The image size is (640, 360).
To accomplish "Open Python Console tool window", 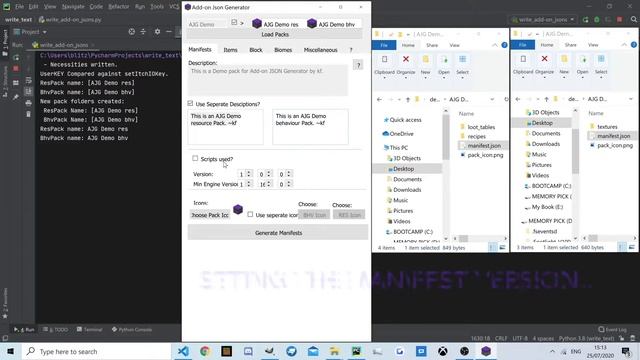I will pos(132,329).
